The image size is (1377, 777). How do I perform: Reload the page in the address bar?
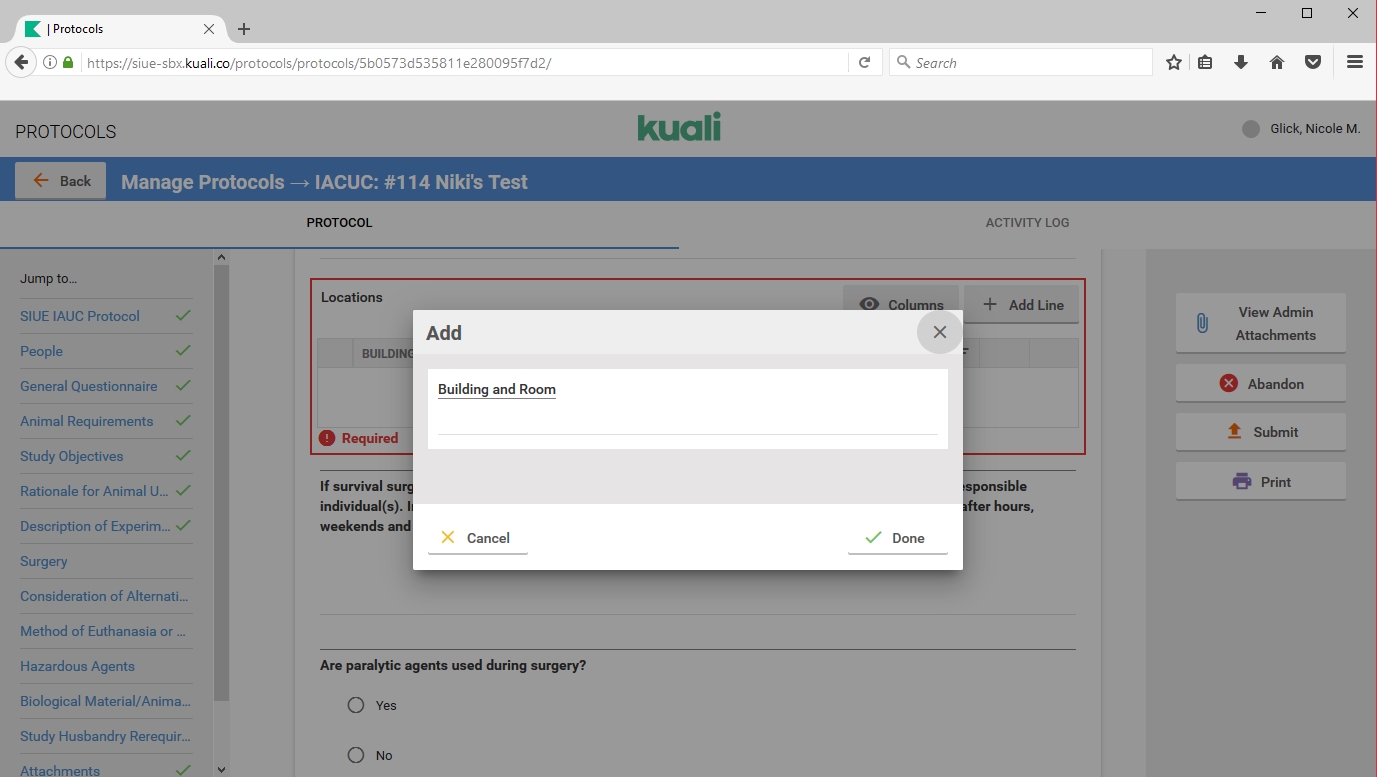click(865, 62)
